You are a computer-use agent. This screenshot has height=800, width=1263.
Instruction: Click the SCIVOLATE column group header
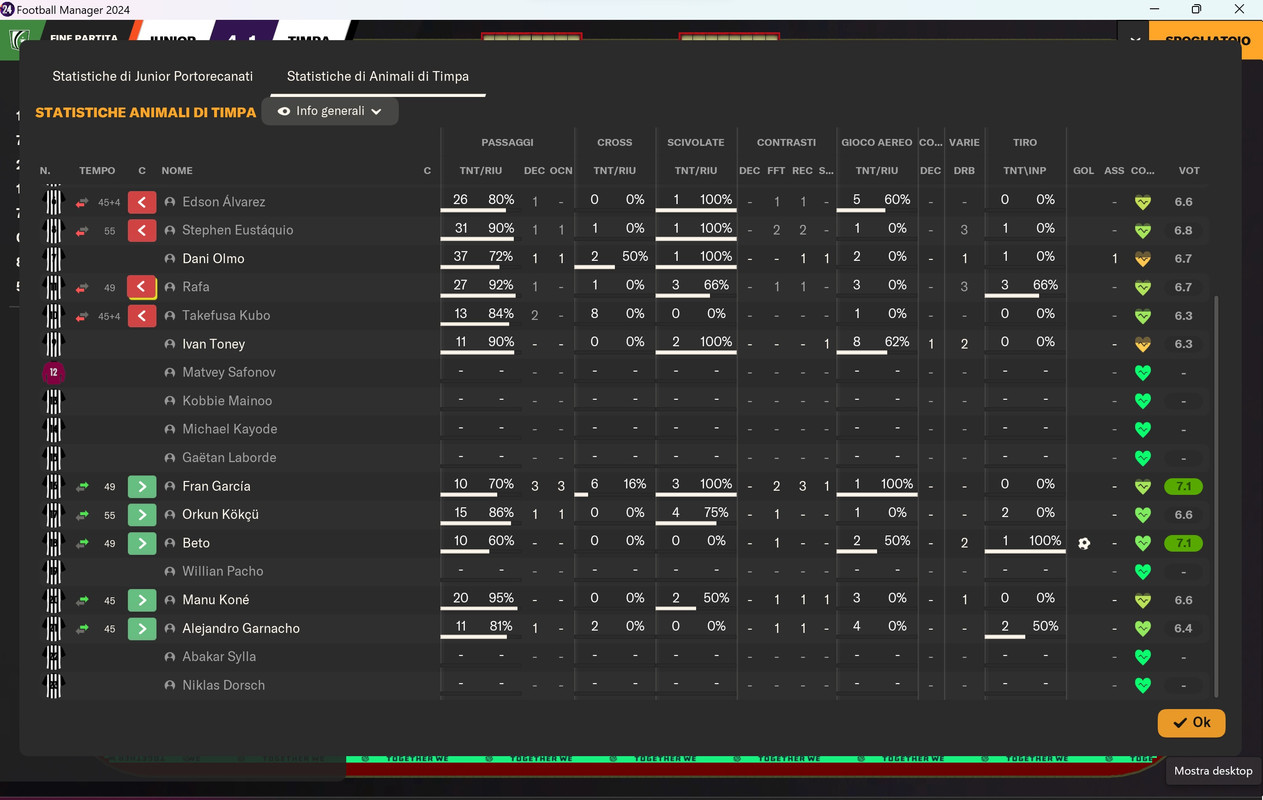point(696,143)
